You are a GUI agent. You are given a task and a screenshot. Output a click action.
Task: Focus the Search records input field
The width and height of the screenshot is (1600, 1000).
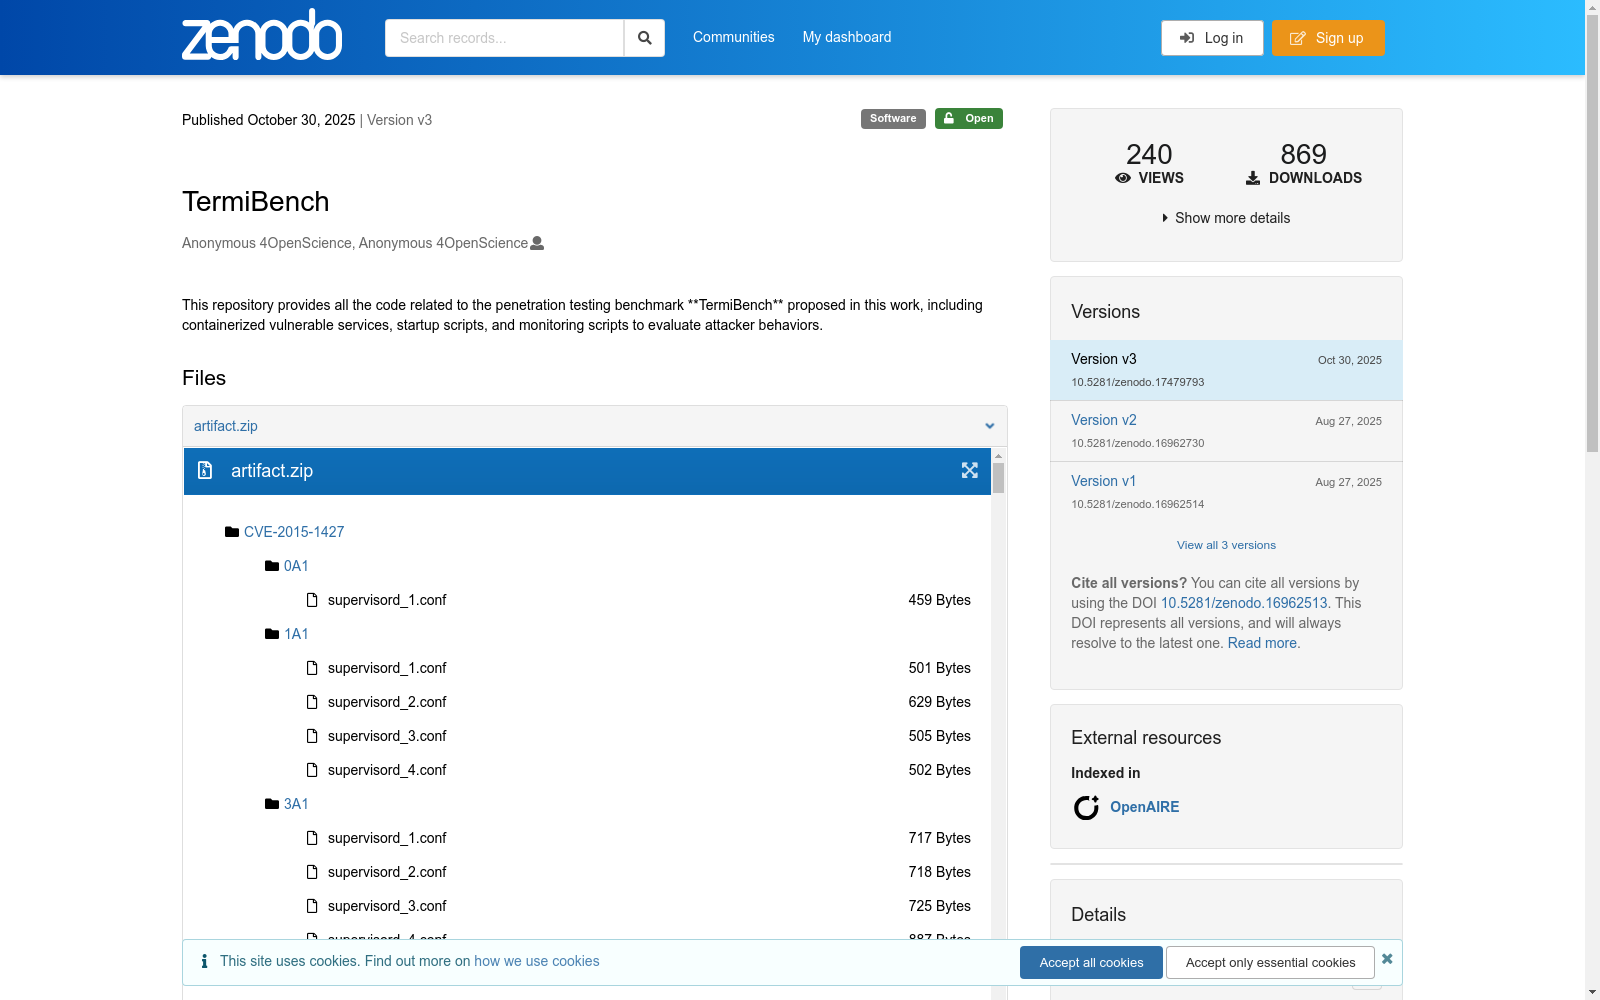(x=505, y=38)
